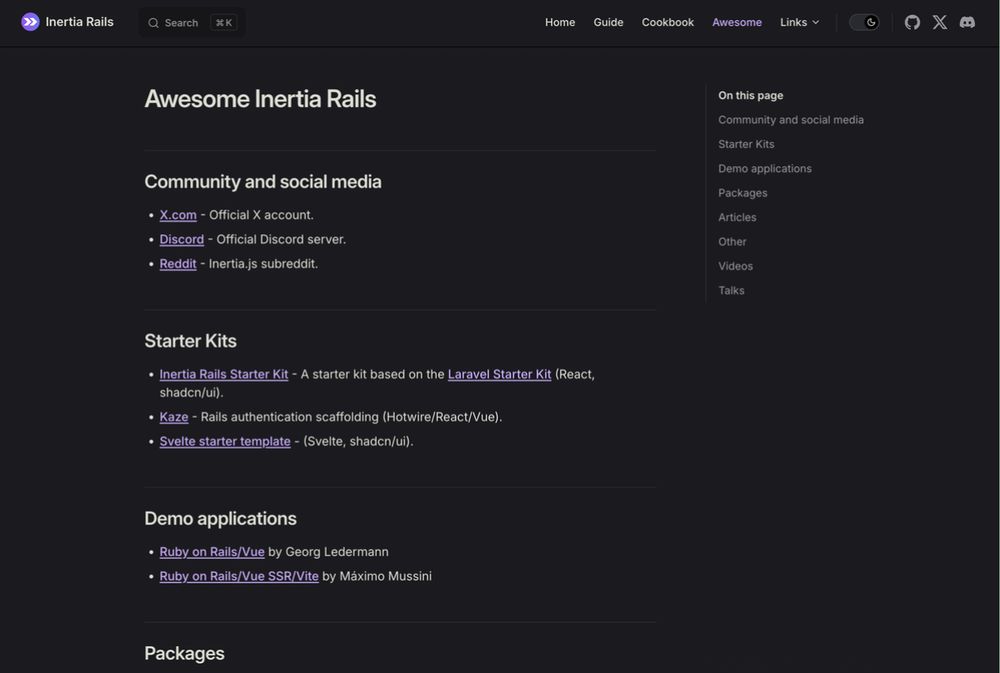The height and width of the screenshot is (673, 1000).
Task: Click the search magnifier icon
Action: pyautogui.click(x=153, y=23)
